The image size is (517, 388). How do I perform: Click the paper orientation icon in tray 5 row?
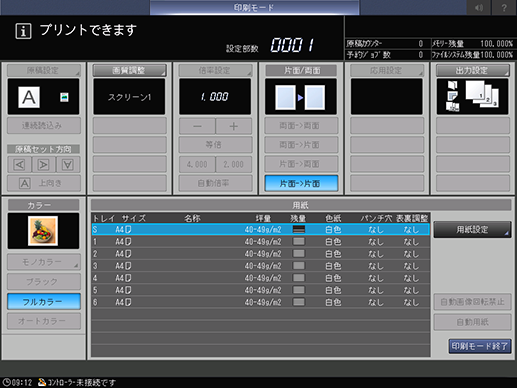128,290
